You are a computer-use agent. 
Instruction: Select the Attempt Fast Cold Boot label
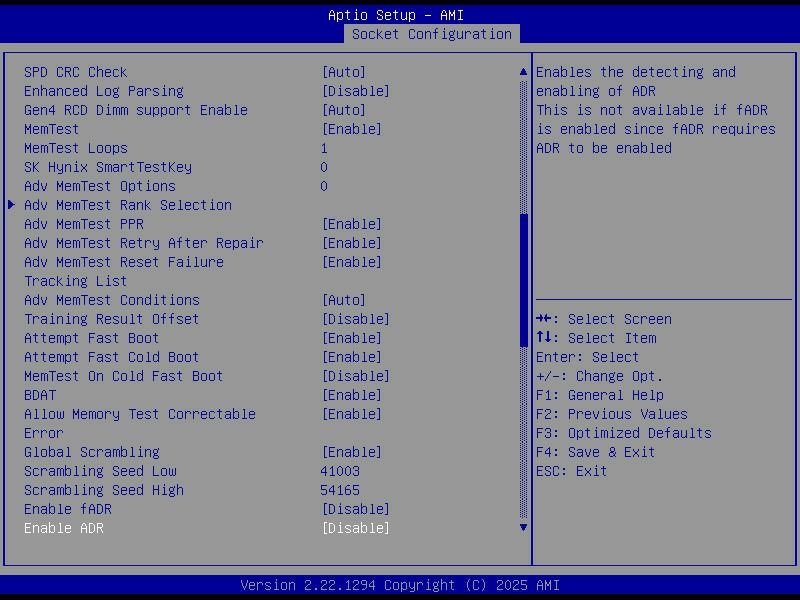point(111,357)
